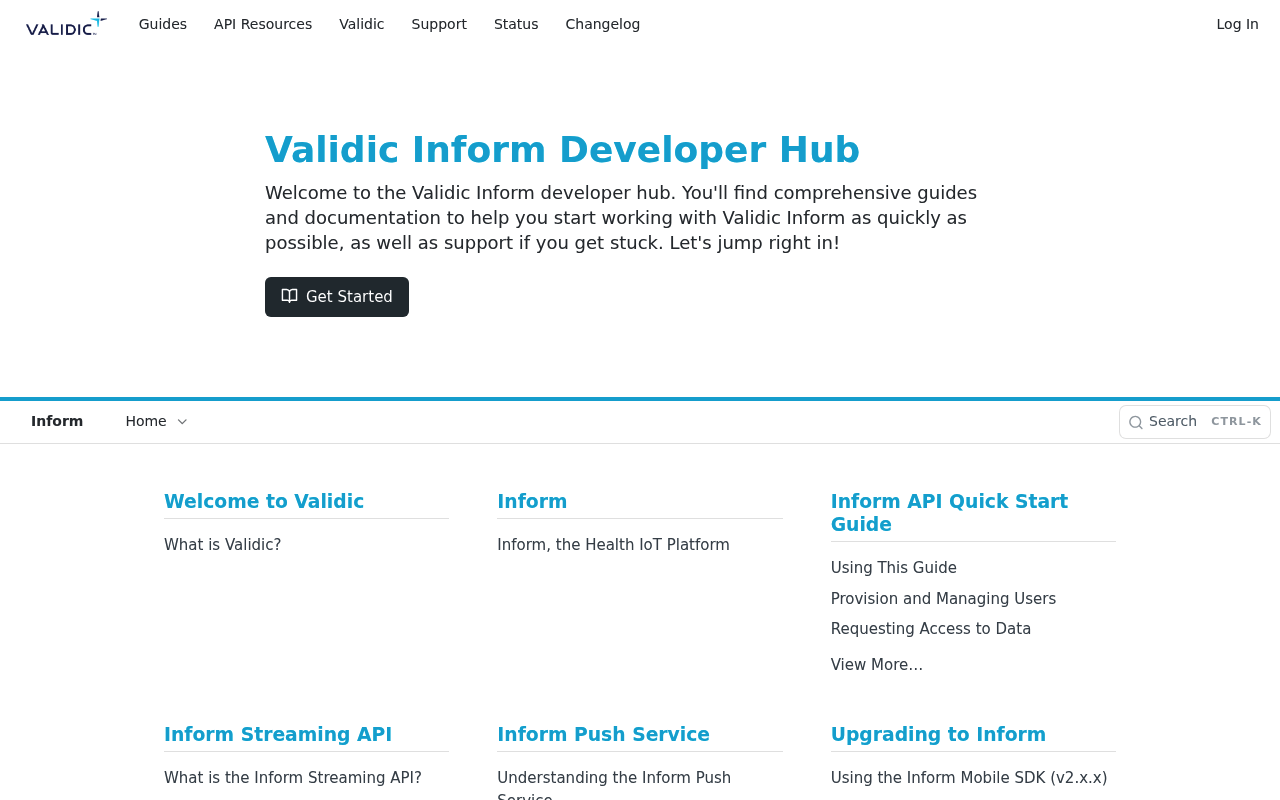The image size is (1280, 800).
Task: Check the Status page
Action: 516,24
